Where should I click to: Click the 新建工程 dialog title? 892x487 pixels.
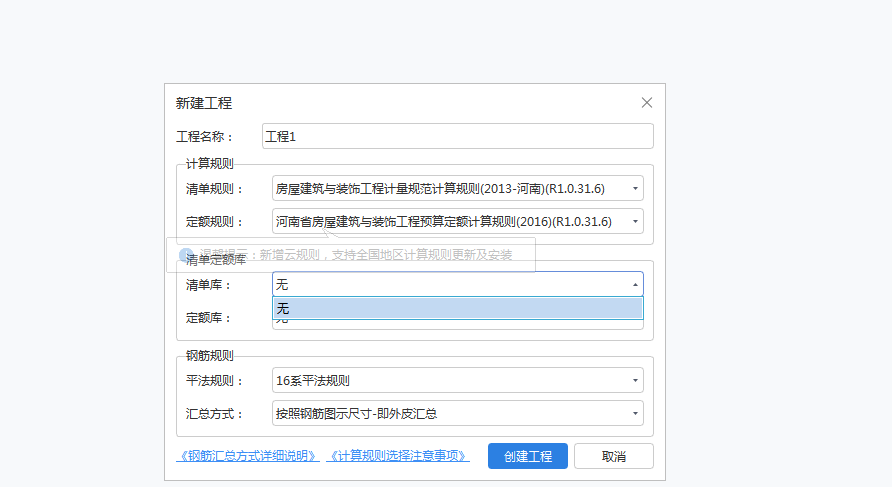coord(204,103)
